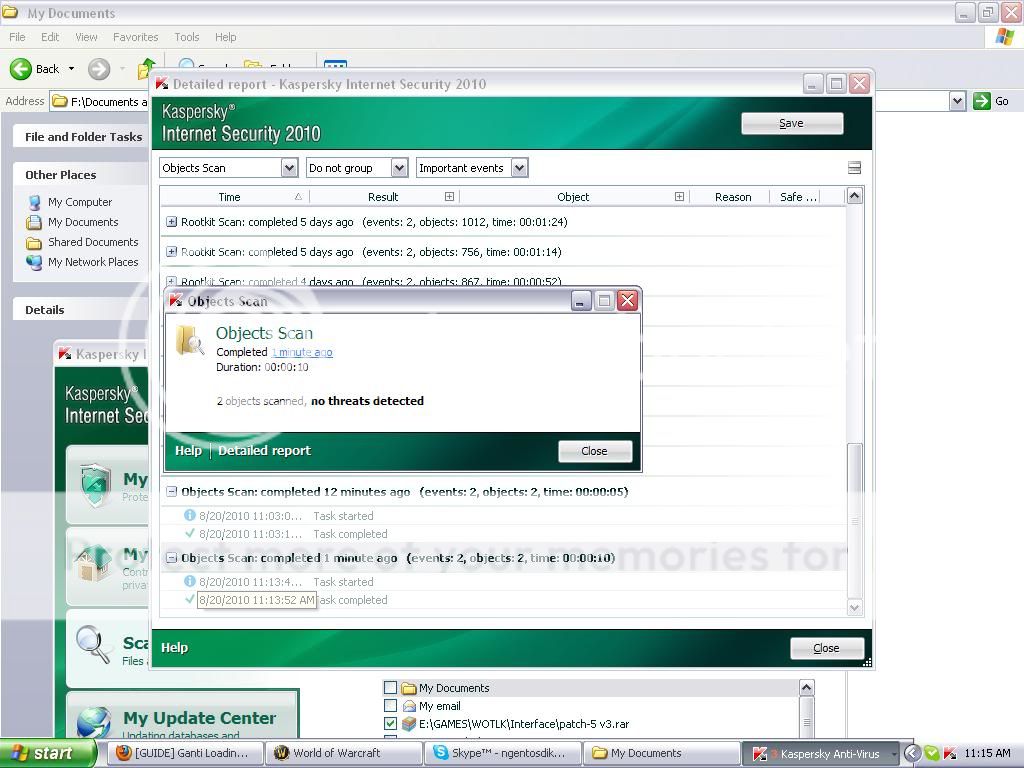Collapse Objects Scan completed 12 minutes ago

(x=171, y=492)
